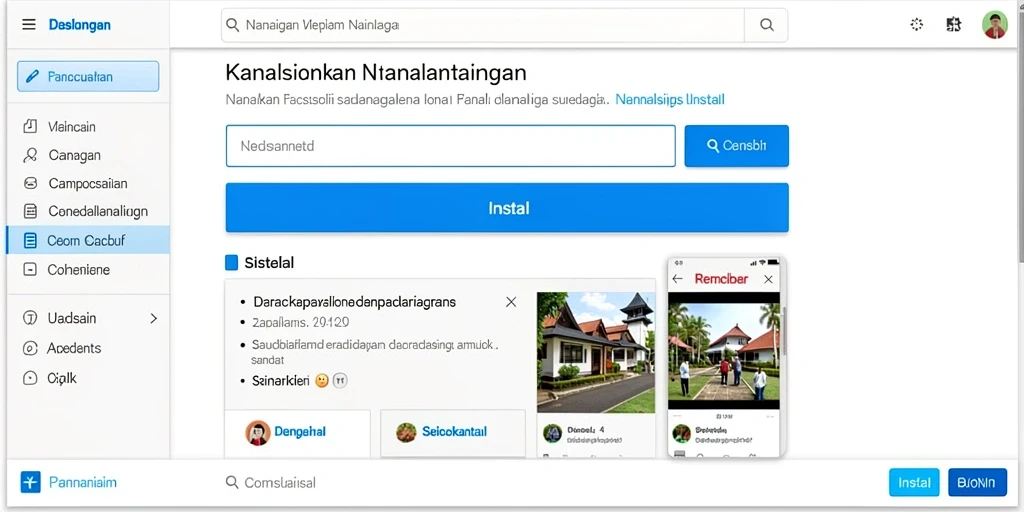This screenshot has width=1024, height=512.
Task: Click the Dengehal avatar icon
Action: tap(258, 432)
